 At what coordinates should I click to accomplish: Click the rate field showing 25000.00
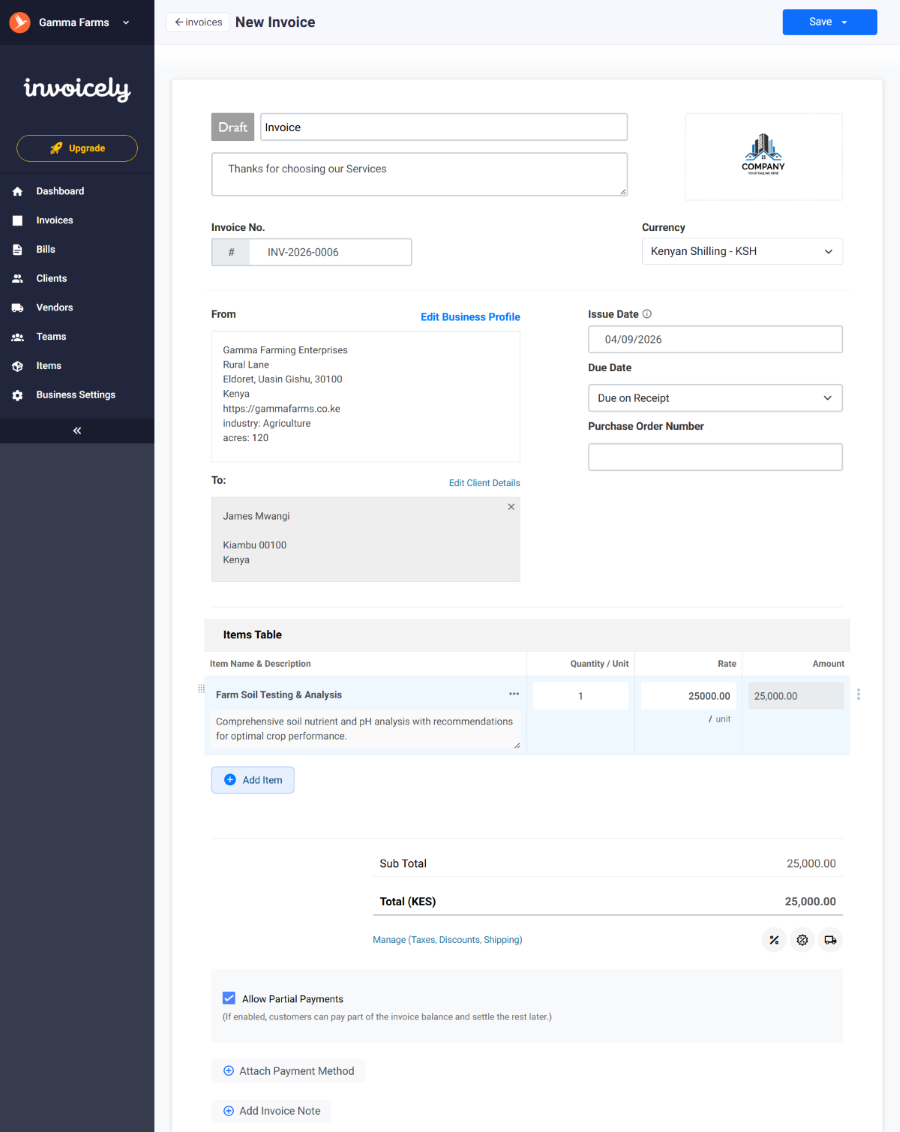(688, 696)
